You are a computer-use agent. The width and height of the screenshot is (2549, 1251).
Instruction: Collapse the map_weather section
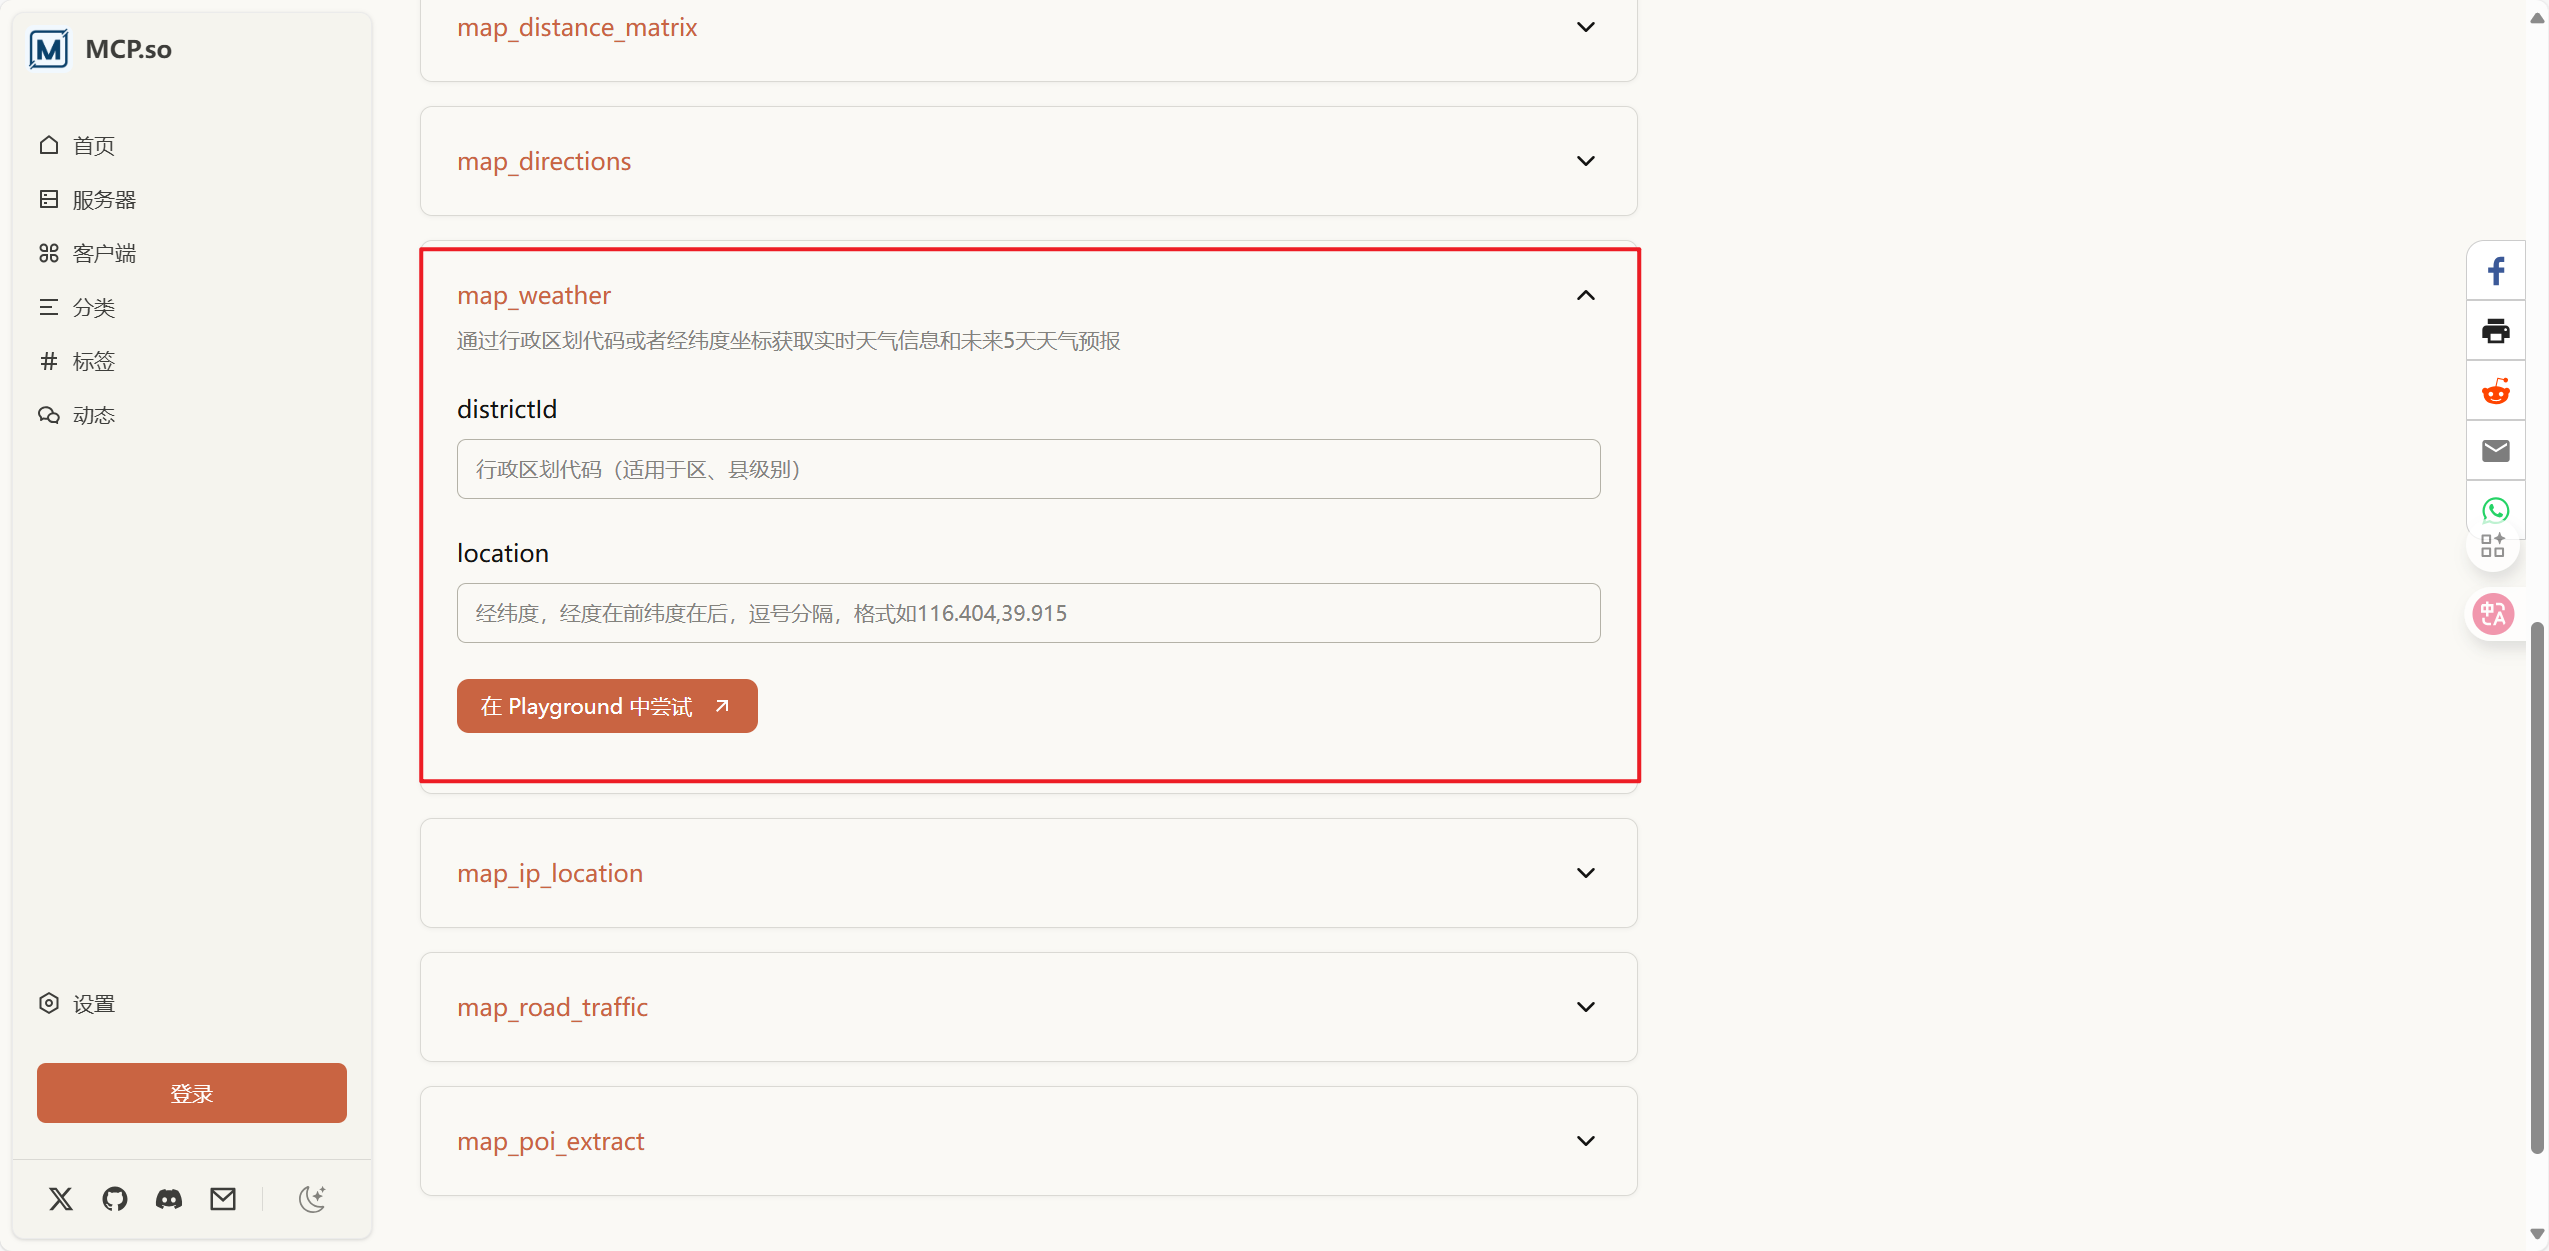1585,295
